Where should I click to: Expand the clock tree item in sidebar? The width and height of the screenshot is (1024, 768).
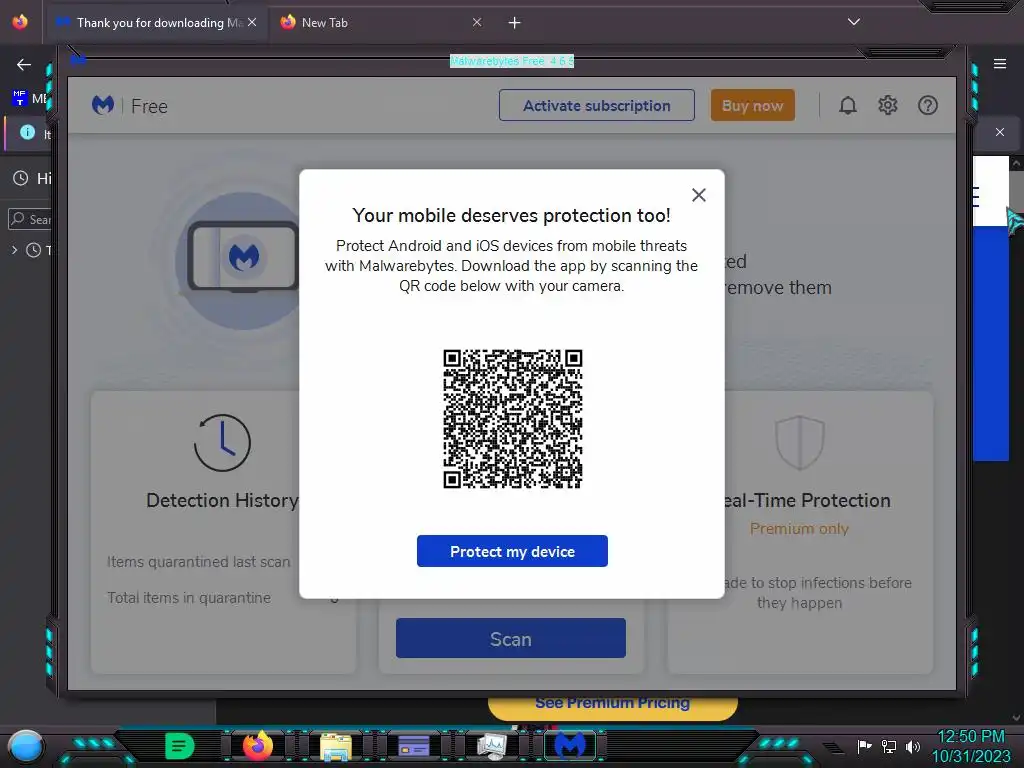pos(14,250)
